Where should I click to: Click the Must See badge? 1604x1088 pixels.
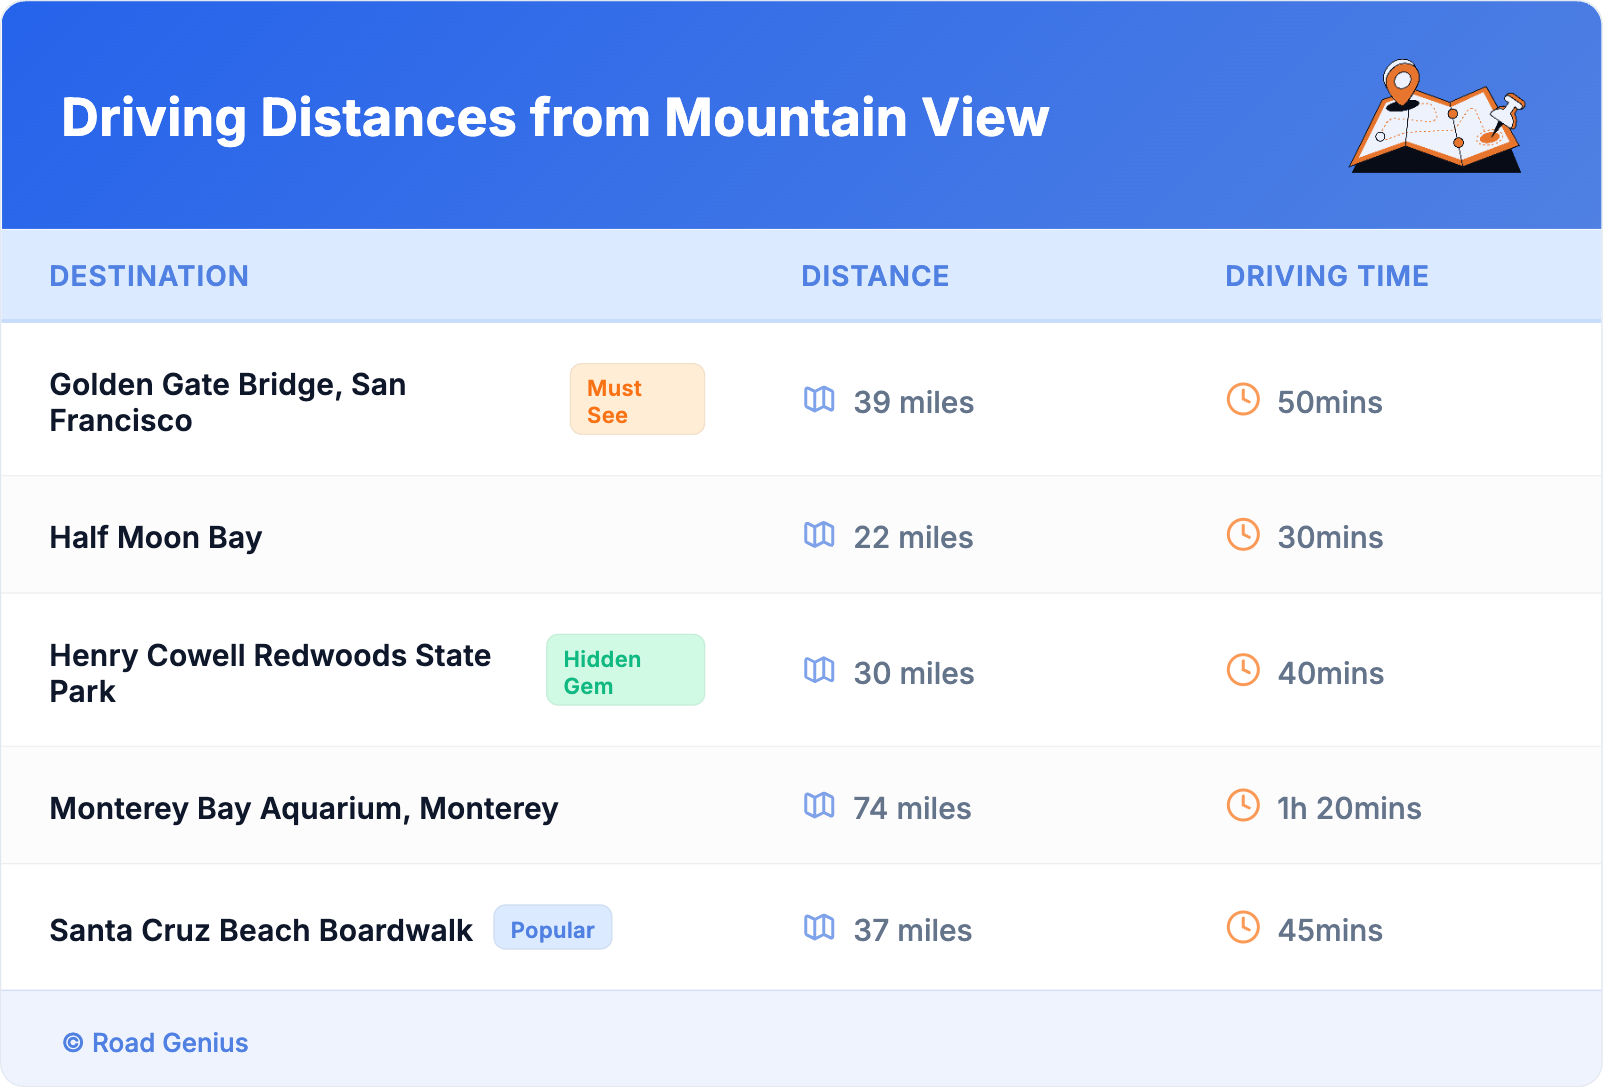pyautogui.click(x=637, y=400)
